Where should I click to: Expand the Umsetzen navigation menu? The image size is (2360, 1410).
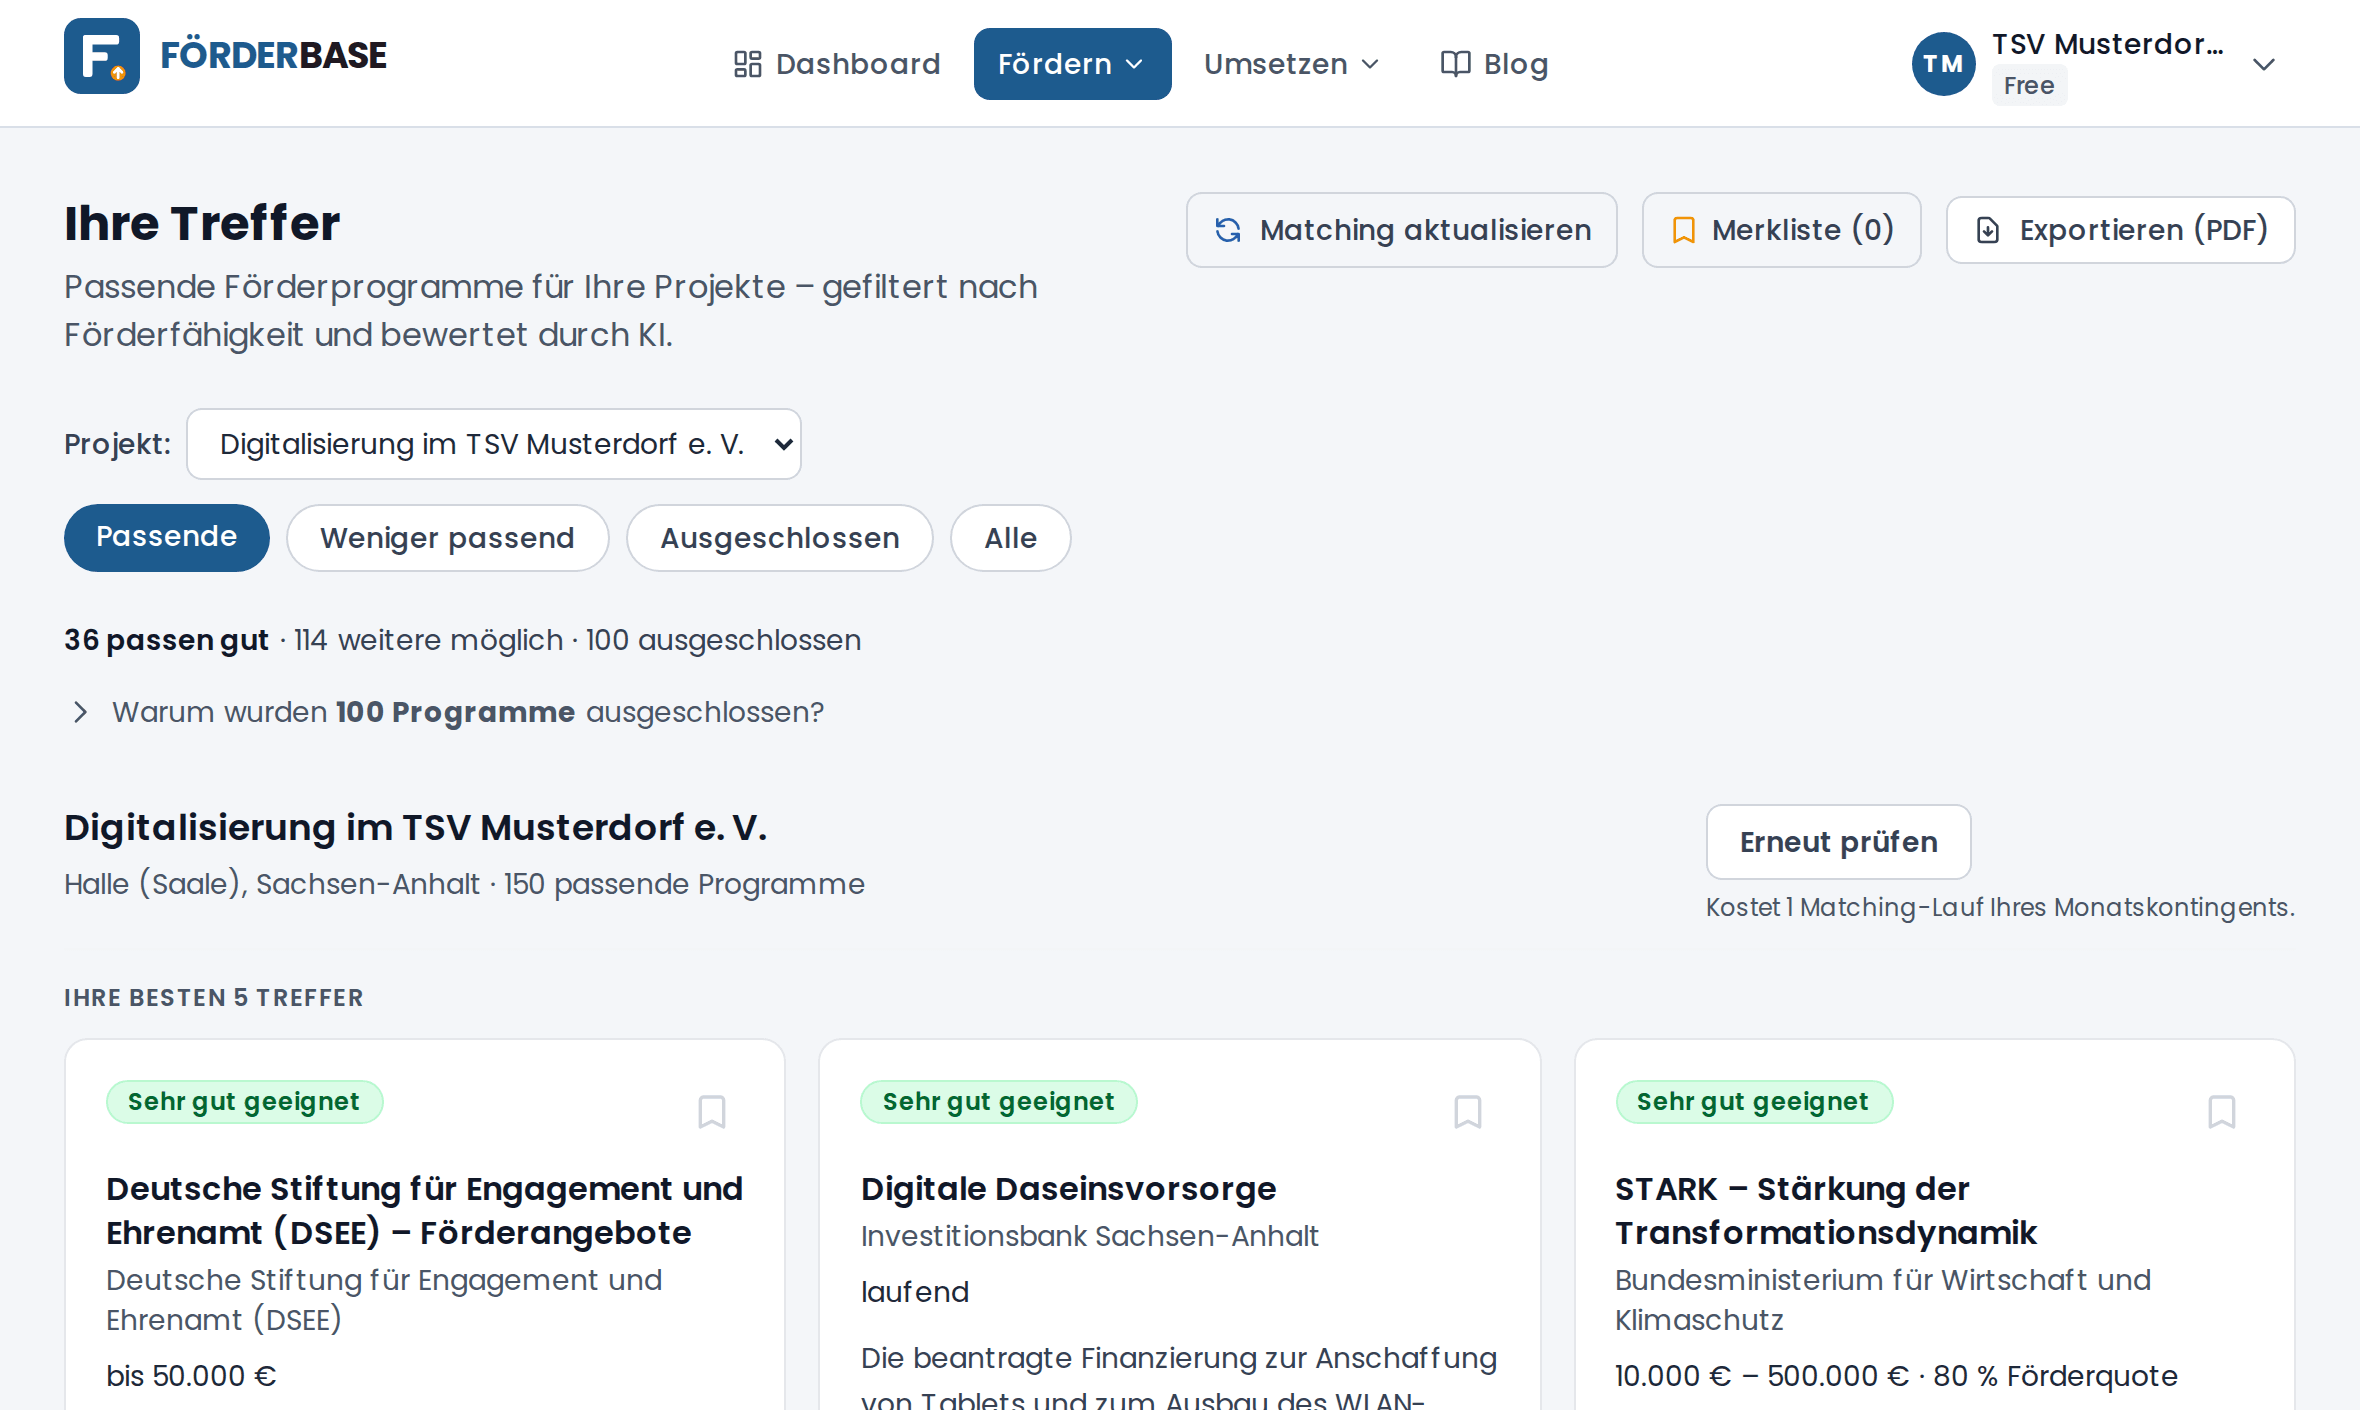point(1291,64)
